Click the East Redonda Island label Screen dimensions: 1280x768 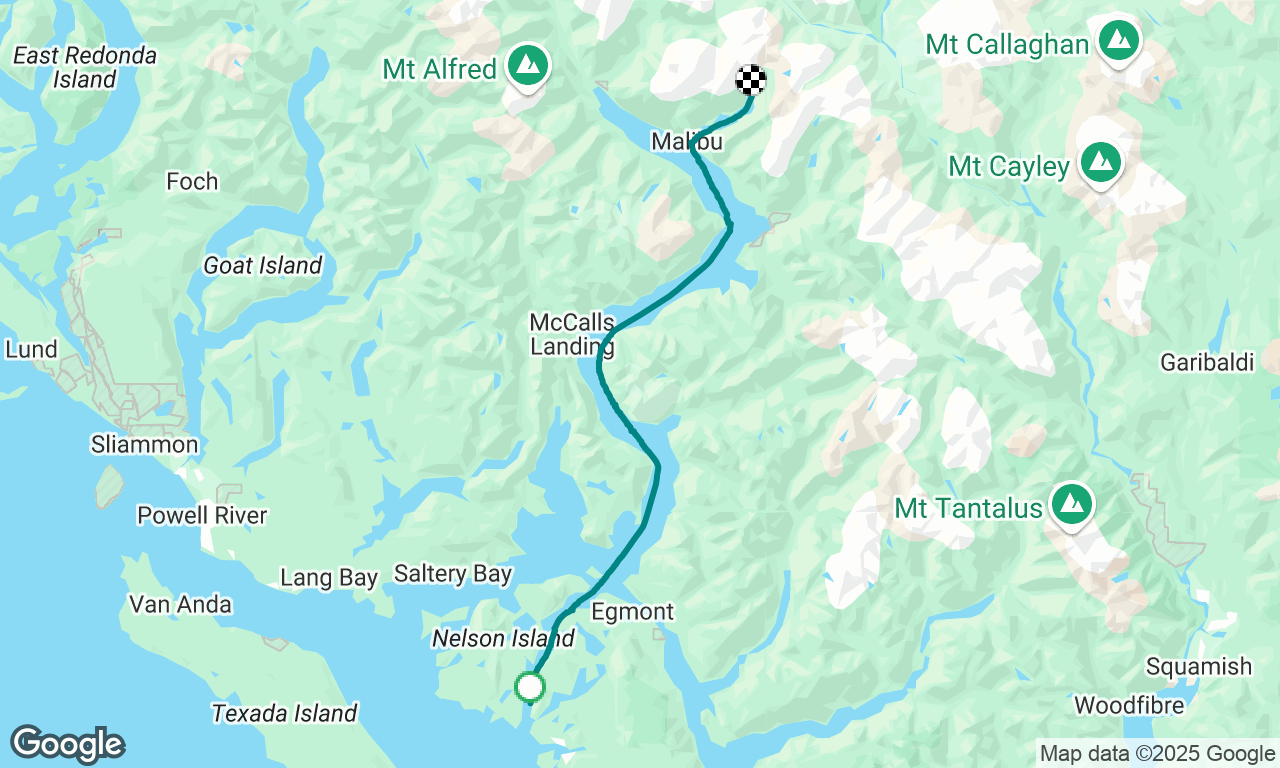click(x=85, y=67)
